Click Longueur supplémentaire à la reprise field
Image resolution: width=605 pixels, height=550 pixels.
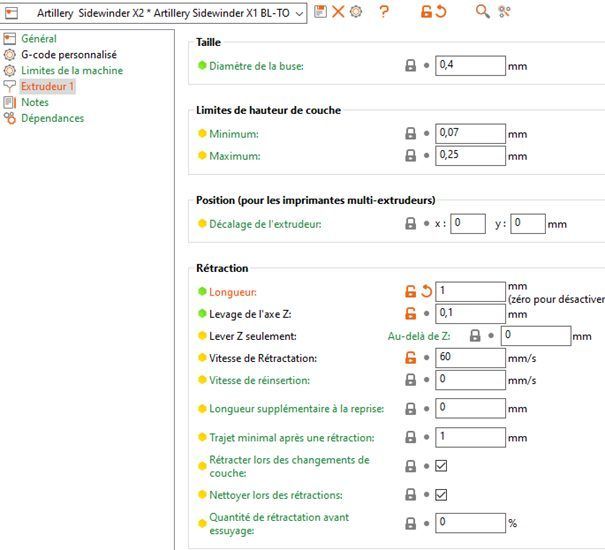[470, 408]
